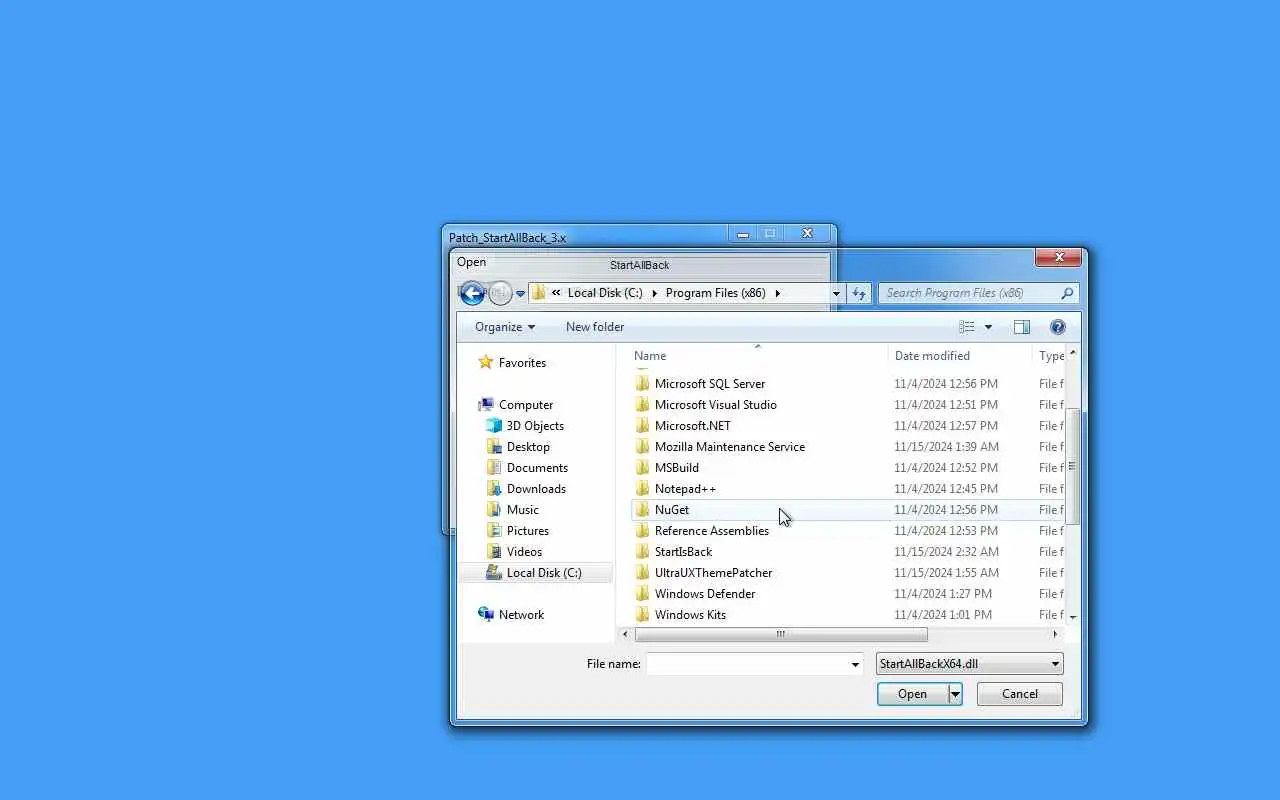
Task: Open the Open button split arrow
Action: pyautogui.click(x=955, y=694)
